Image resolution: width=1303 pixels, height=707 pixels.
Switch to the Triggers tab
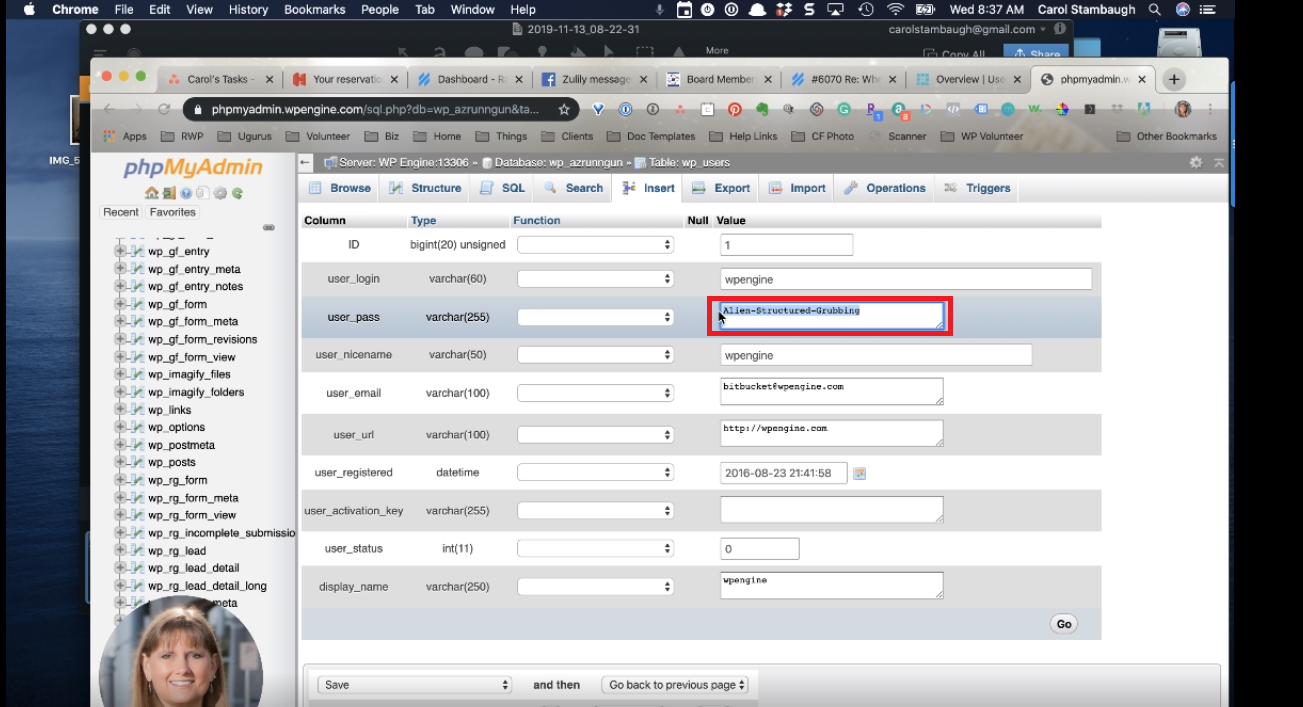coord(977,188)
